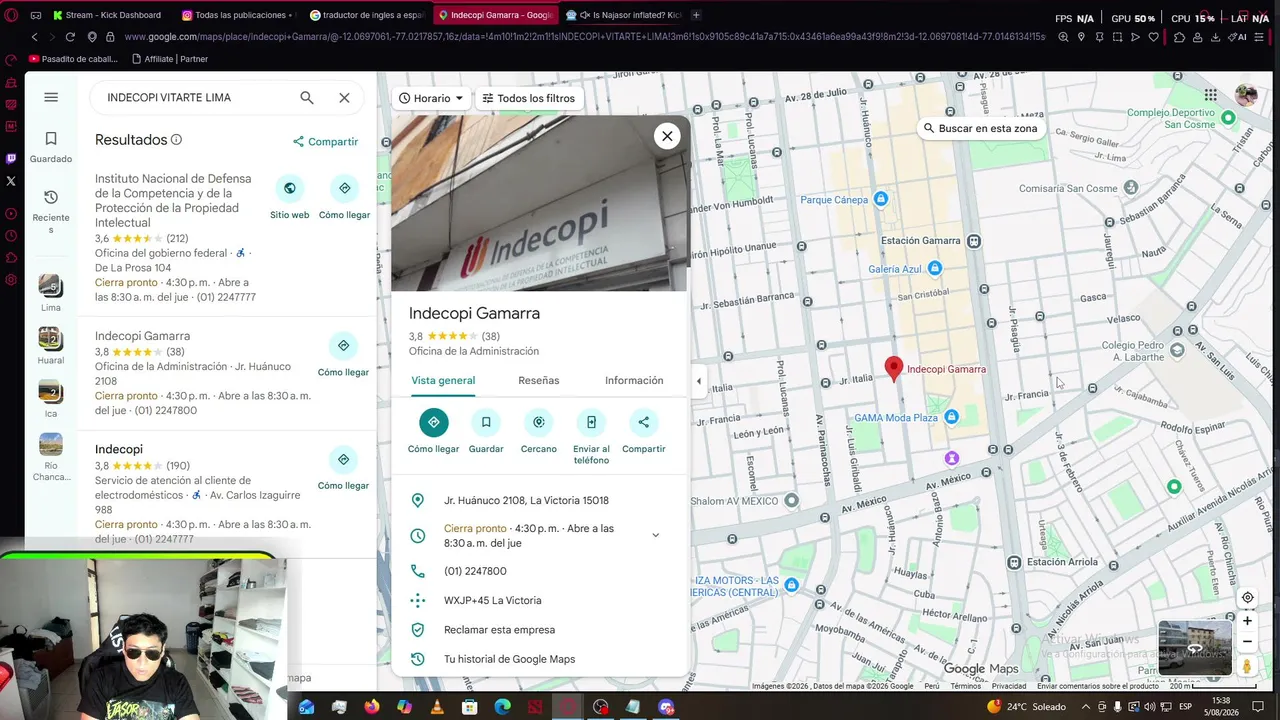Open the Google account avatar

[x=1246, y=95]
